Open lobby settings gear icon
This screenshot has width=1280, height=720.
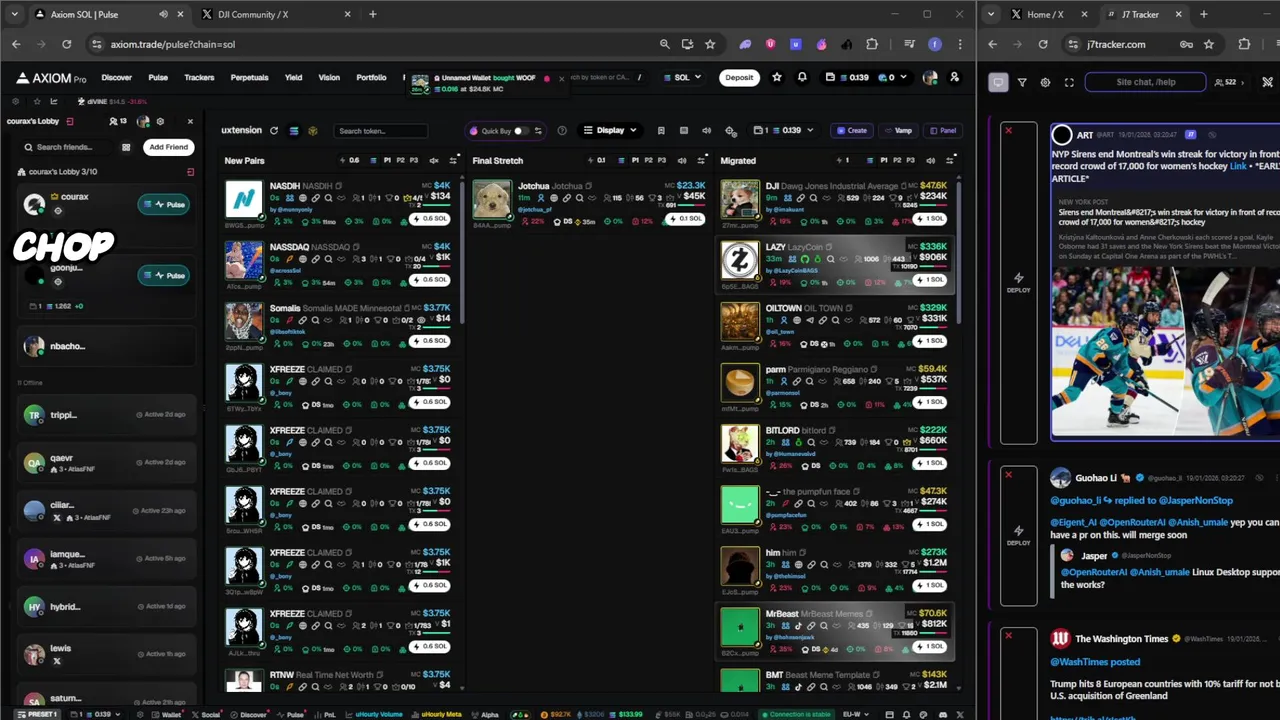coord(160,121)
